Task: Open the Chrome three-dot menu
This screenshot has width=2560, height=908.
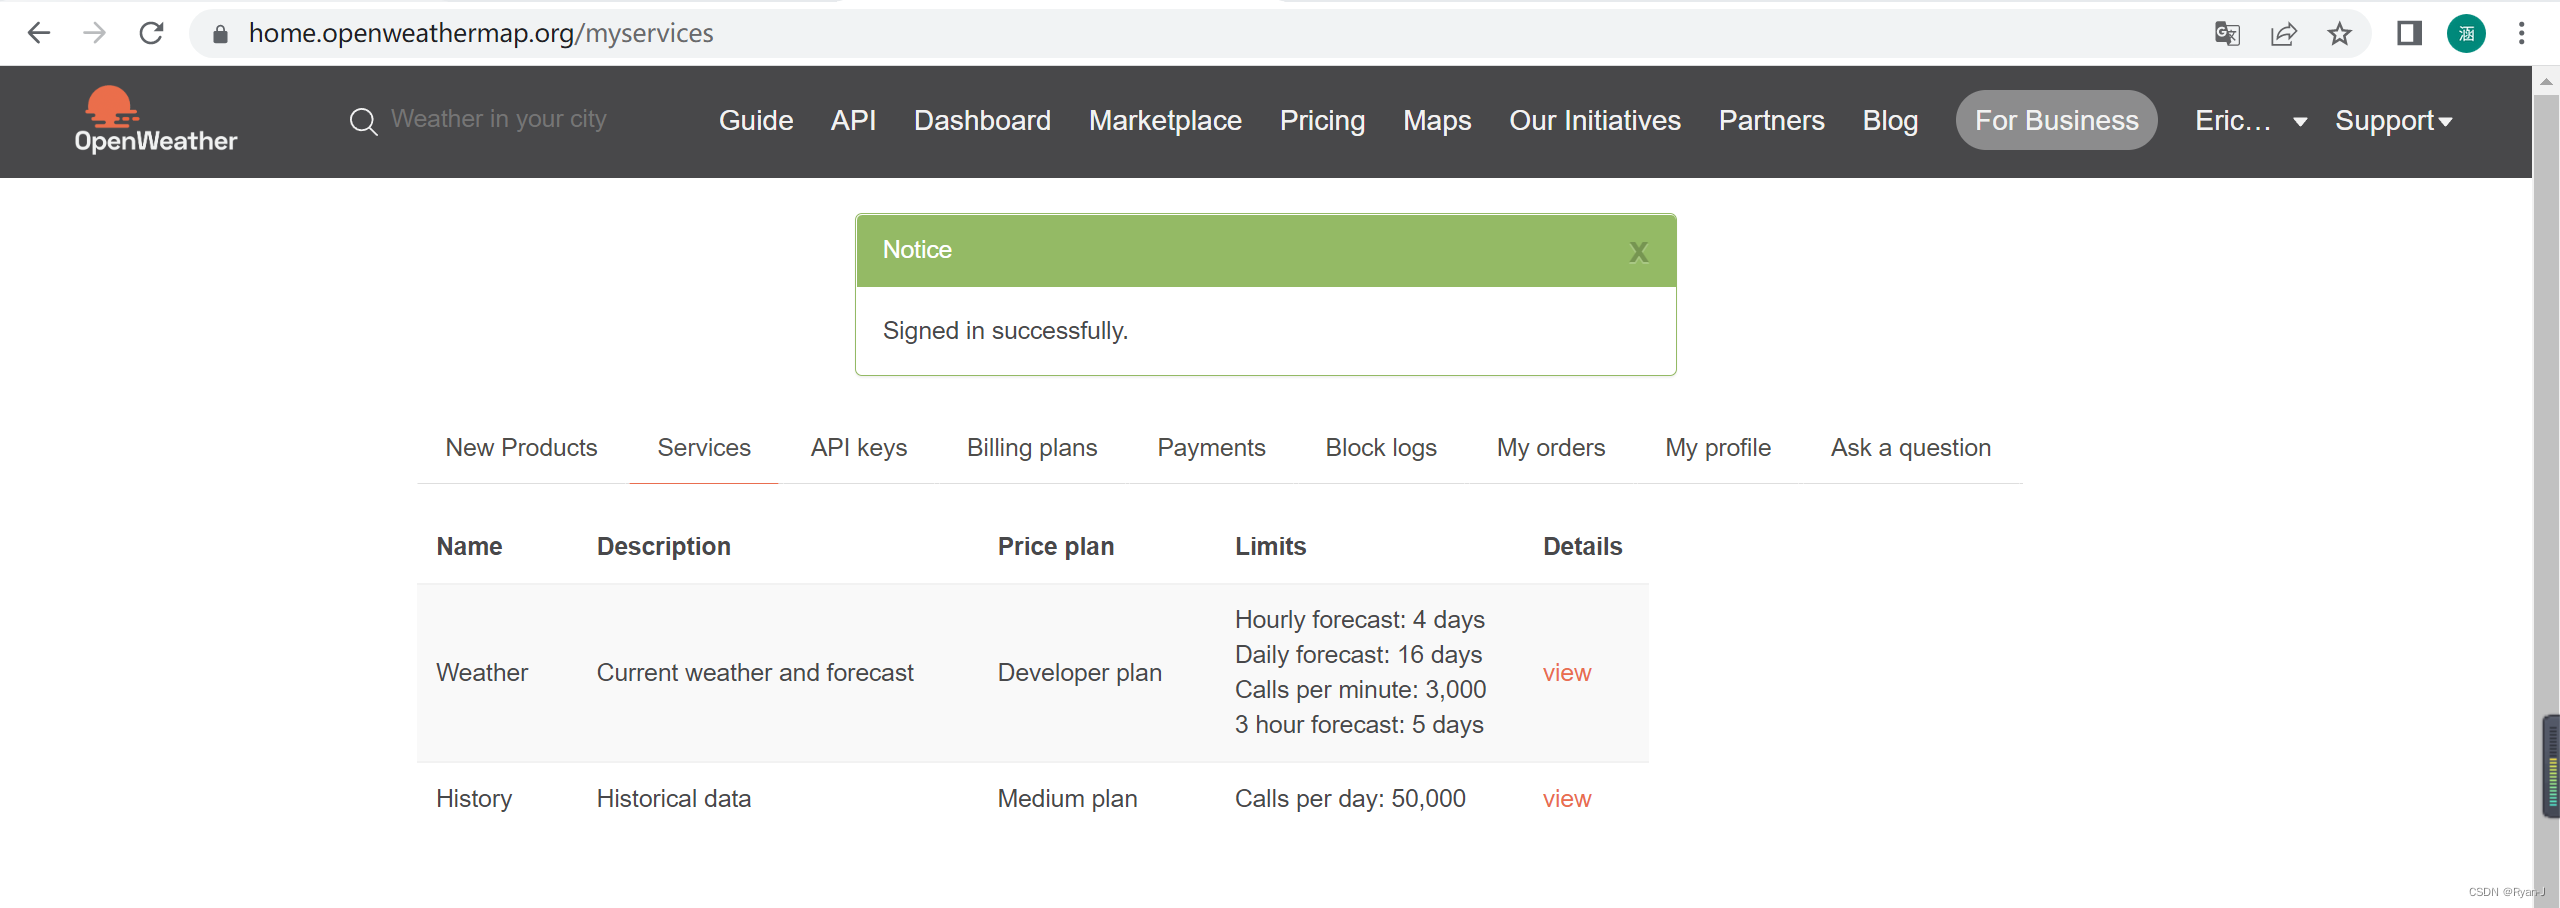Action: [2521, 34]
